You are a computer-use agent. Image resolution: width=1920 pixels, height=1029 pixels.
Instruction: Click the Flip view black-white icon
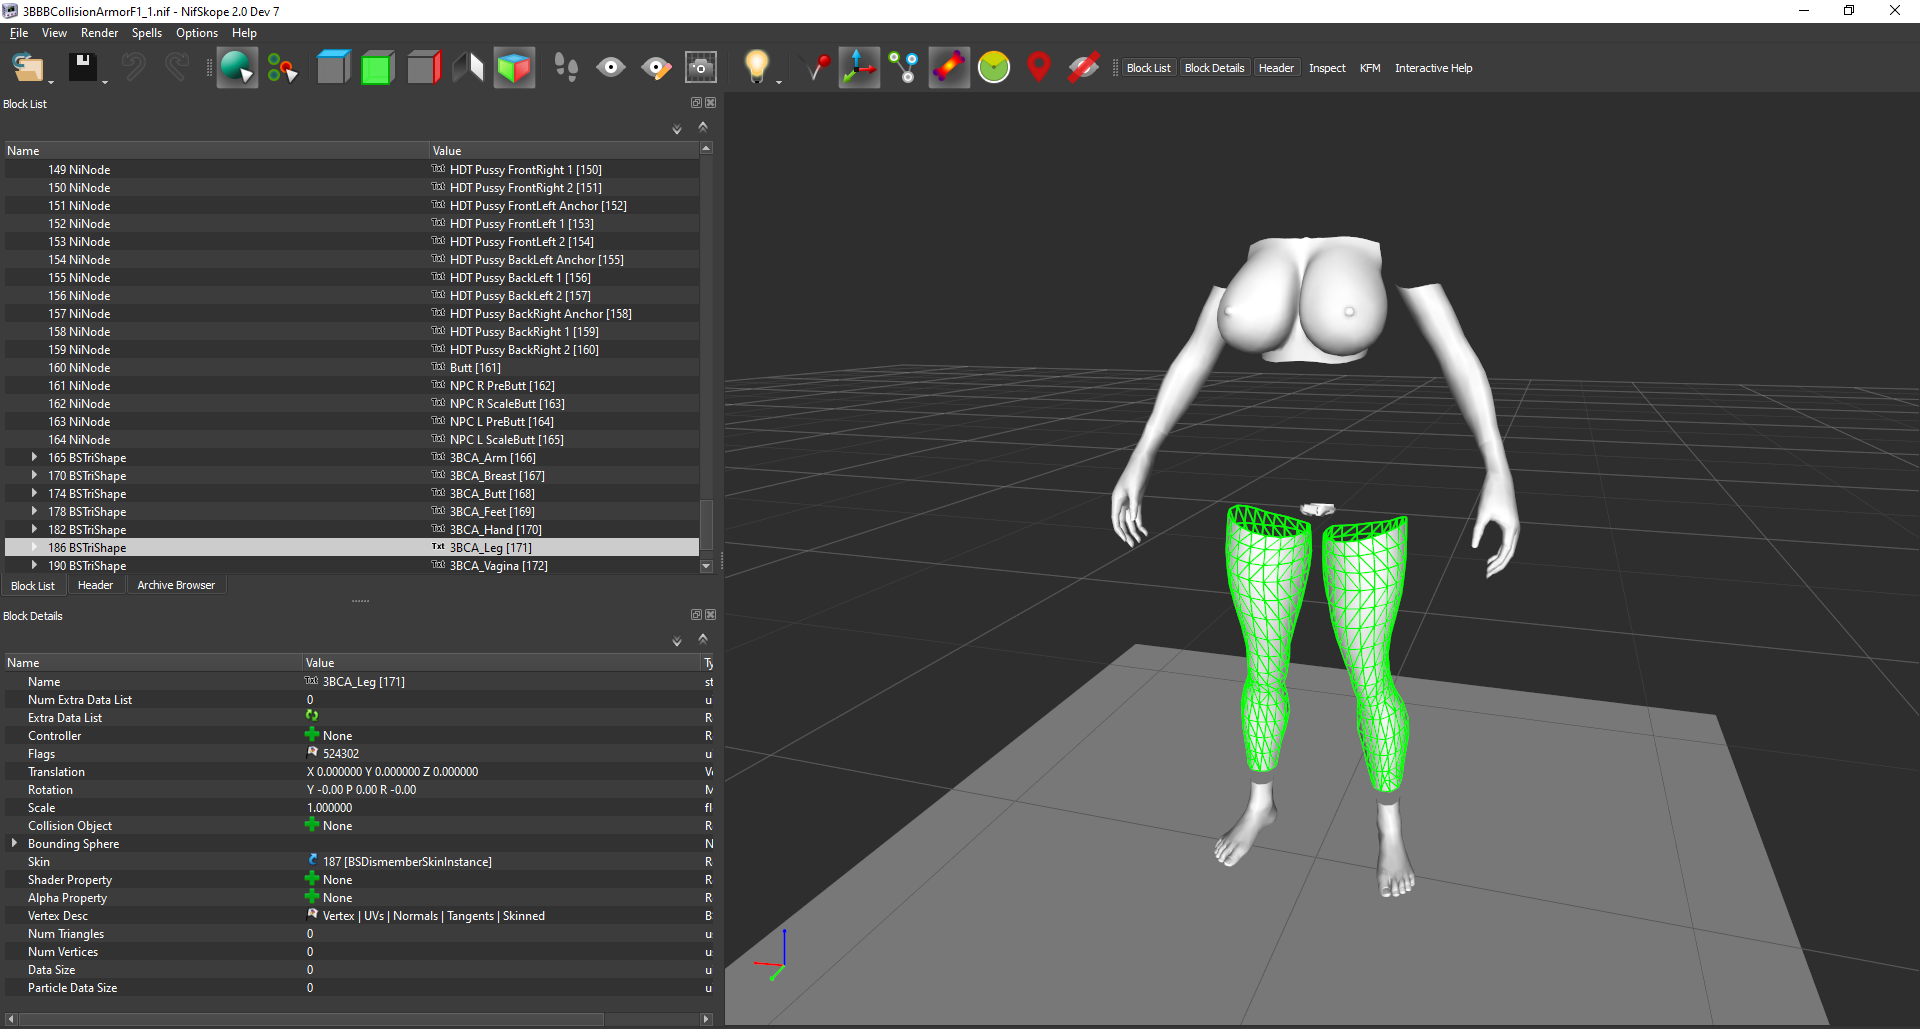[468, 68]
